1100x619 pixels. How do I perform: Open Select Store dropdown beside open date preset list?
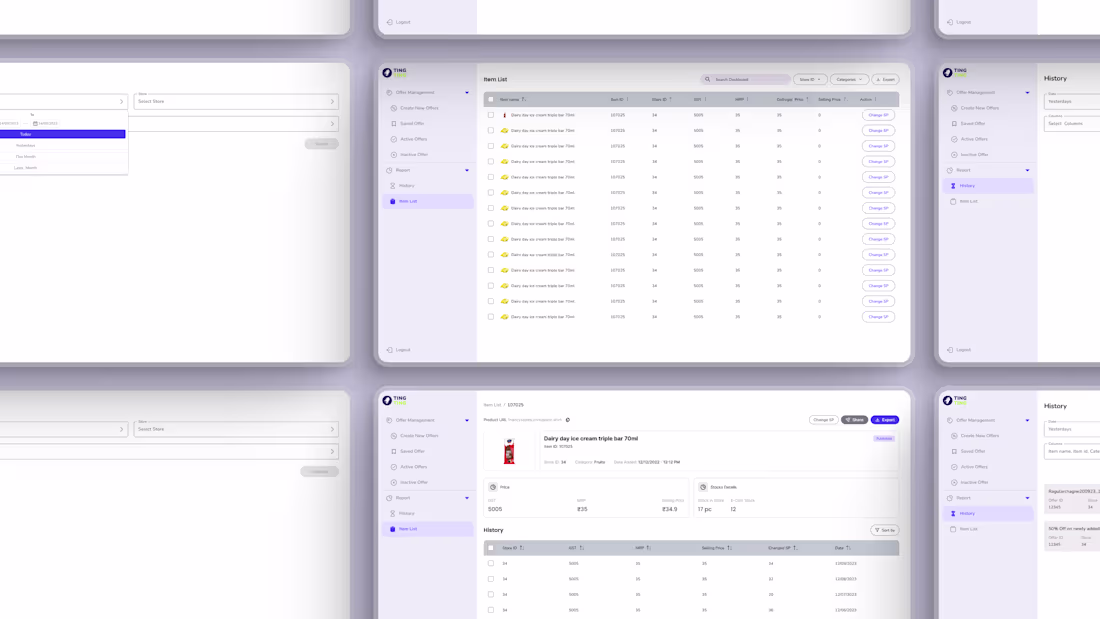236,101
